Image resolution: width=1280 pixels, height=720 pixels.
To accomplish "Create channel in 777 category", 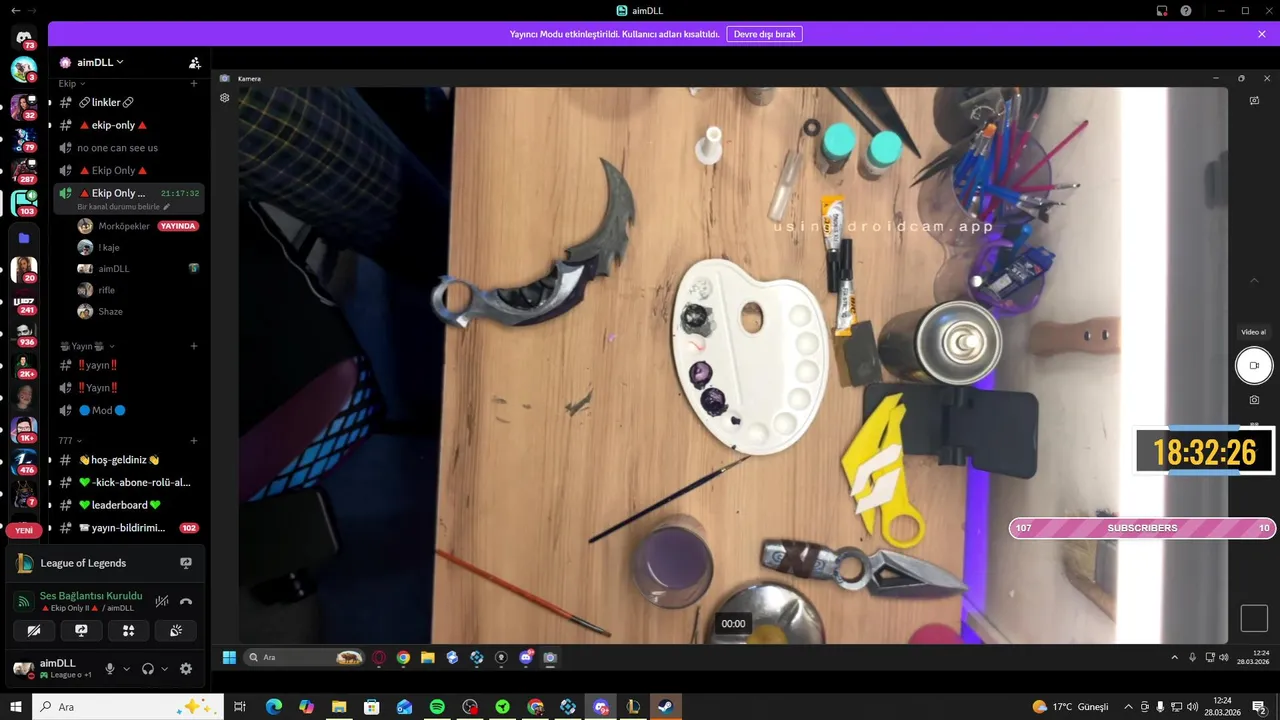I will pyautogui.click(x=194, y=440).
